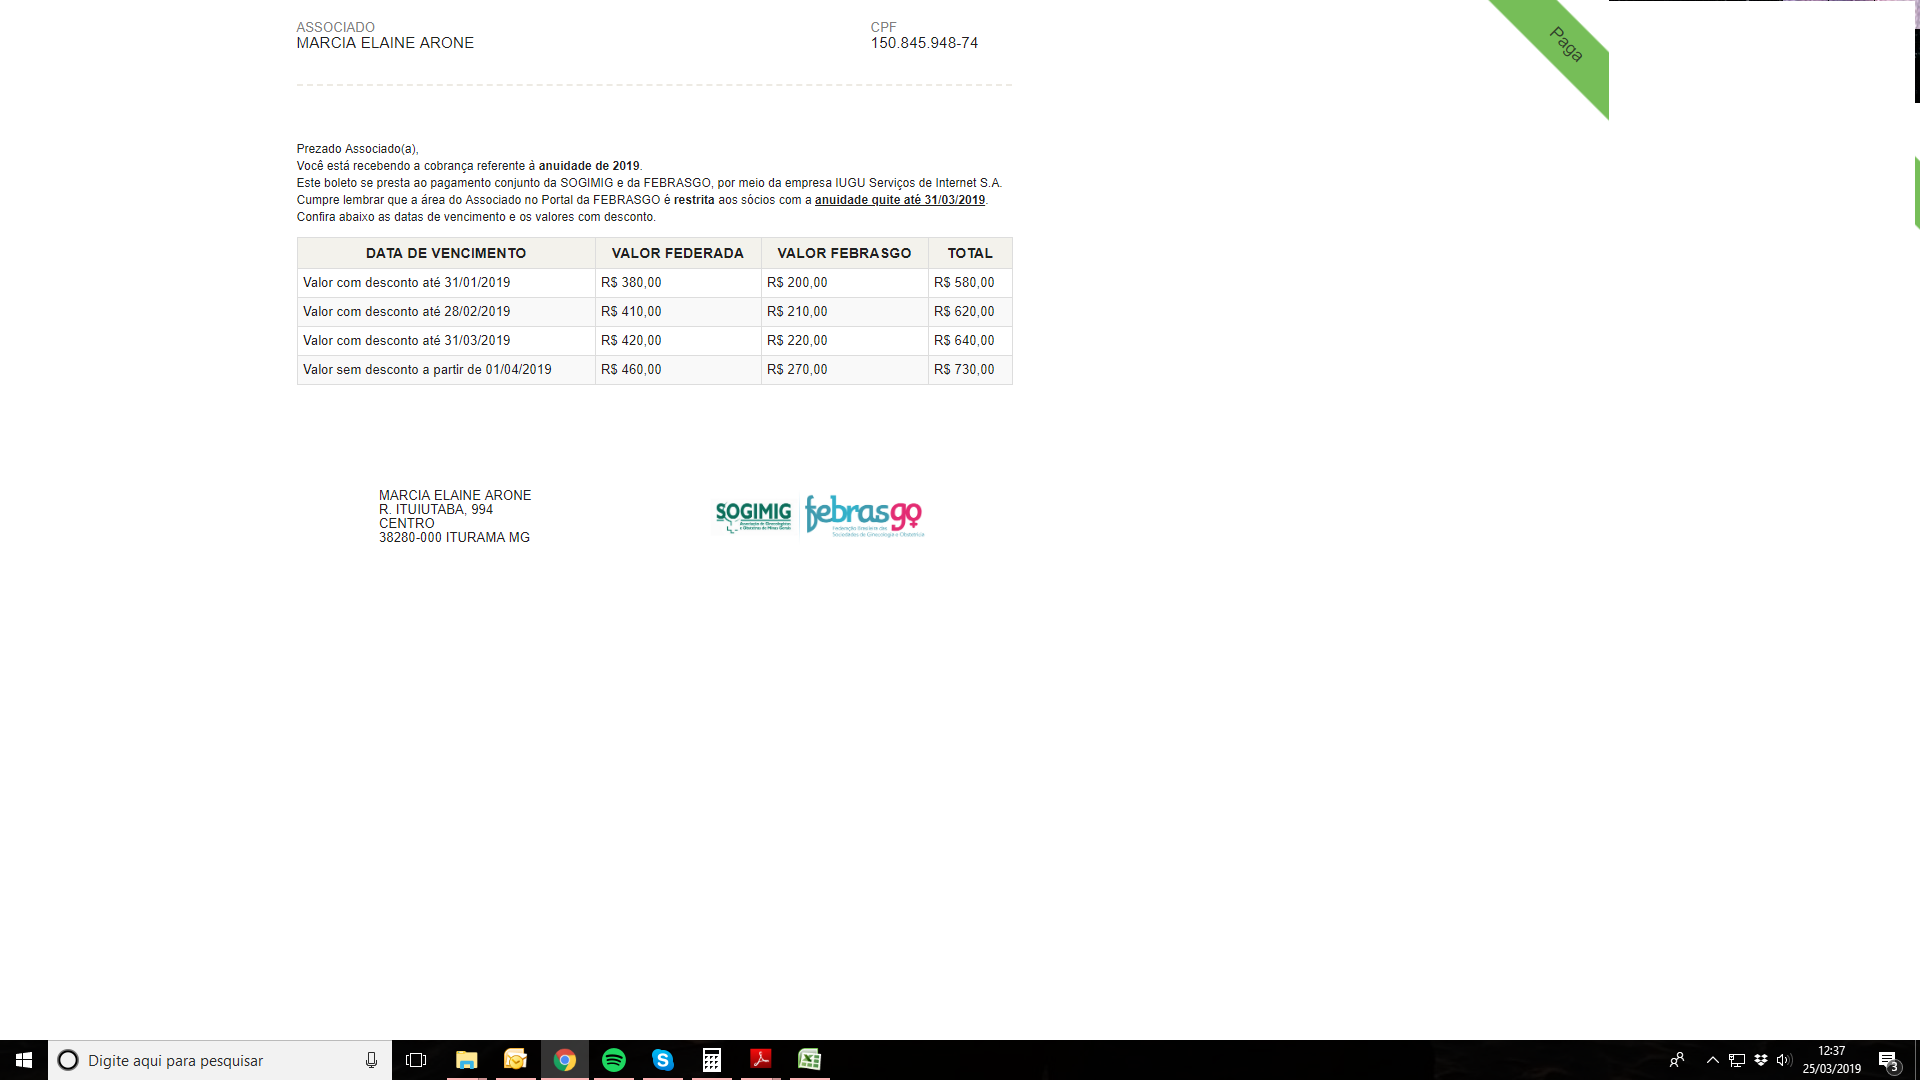1920x1080 pixels.
Task: Switch to Google Chrome in taskbar
Action: [x=565, y=1060]
